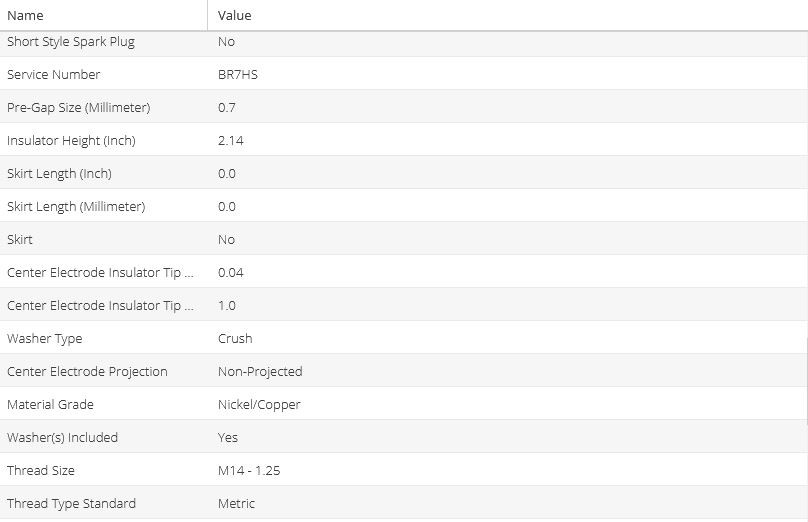Image resolution: width=808 pixels, height=522 pixels.
Task: Select the Washer(s) Included row label
Action: point(63,438)
